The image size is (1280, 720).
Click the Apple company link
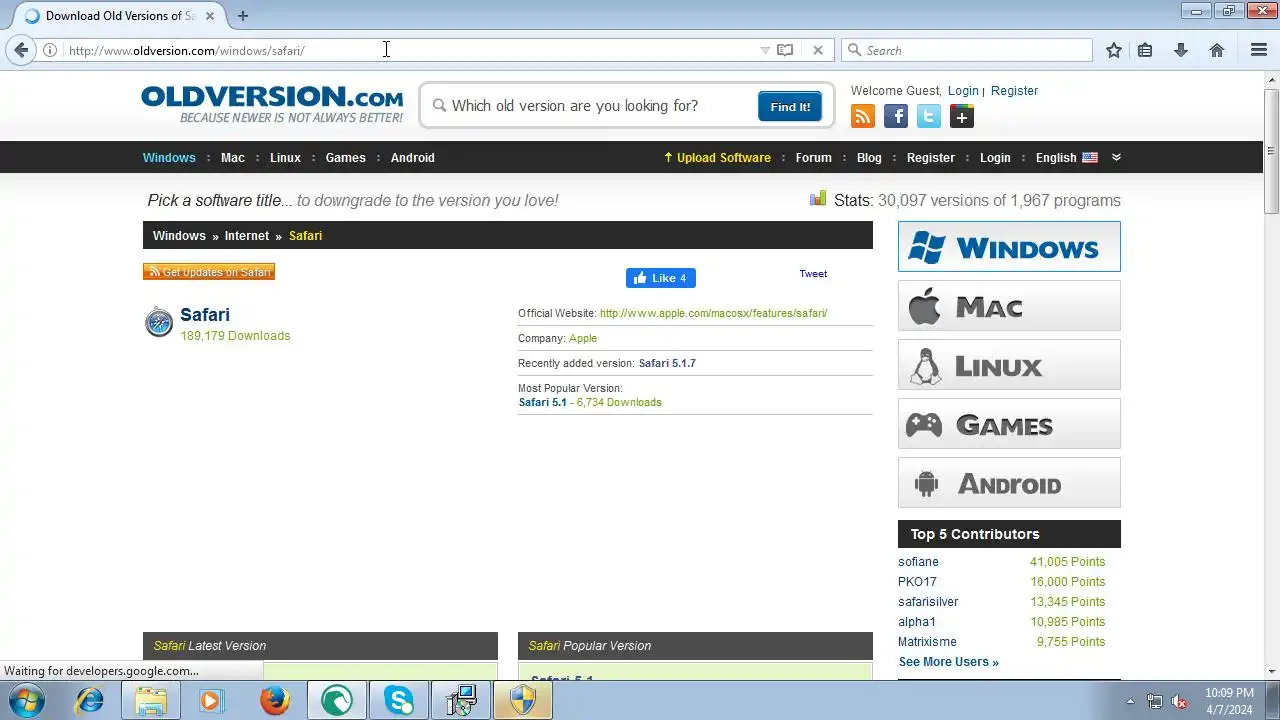(x=583, y=338)
